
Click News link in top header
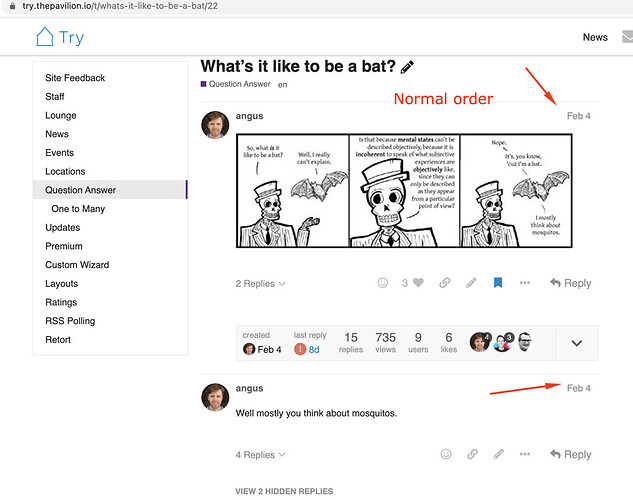tap(595, 37)
